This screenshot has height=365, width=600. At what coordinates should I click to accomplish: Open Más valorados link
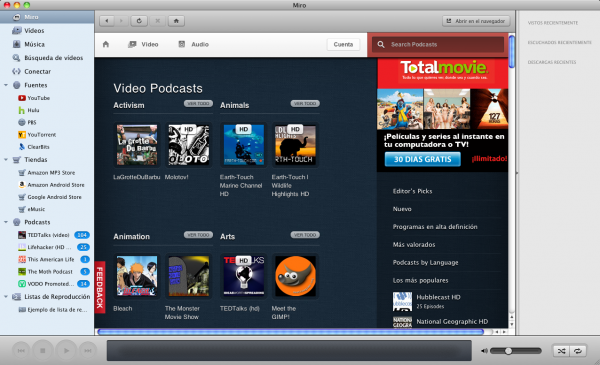(x=414, y=244)
